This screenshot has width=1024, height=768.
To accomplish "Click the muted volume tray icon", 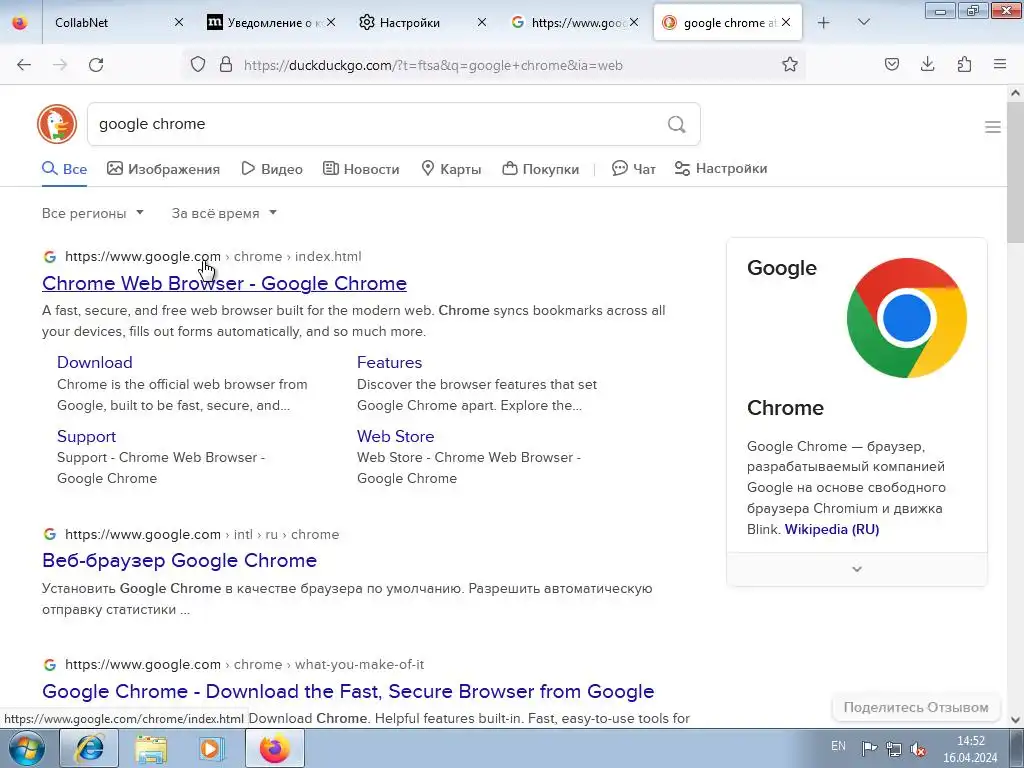I will coord(918,749).
